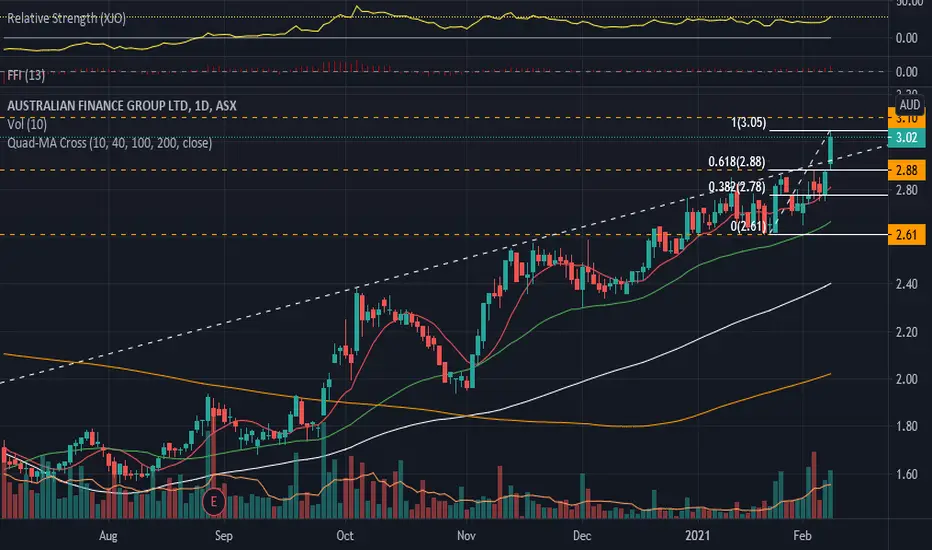Image resolution: width=932 pixels, height=550 pixels.
Task: Select the Fibonacci 0.382(2.78) level label
Action: click(x=736, y=187)
